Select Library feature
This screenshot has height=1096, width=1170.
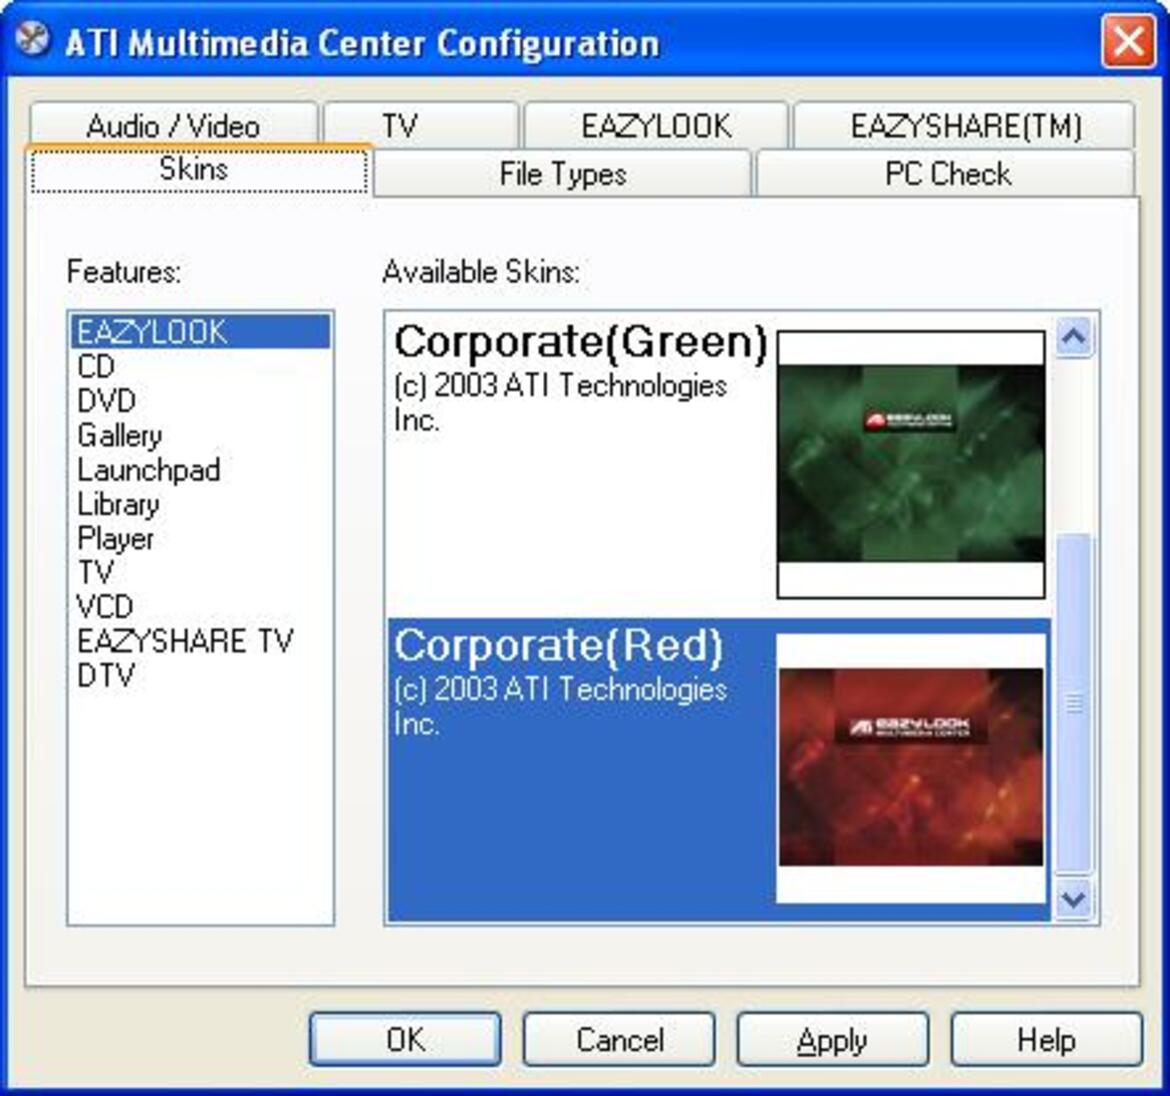tap(200, 504)
